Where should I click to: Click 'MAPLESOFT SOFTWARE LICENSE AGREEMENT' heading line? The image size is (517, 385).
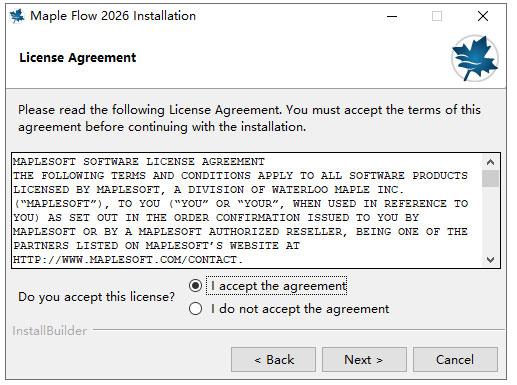139,162
